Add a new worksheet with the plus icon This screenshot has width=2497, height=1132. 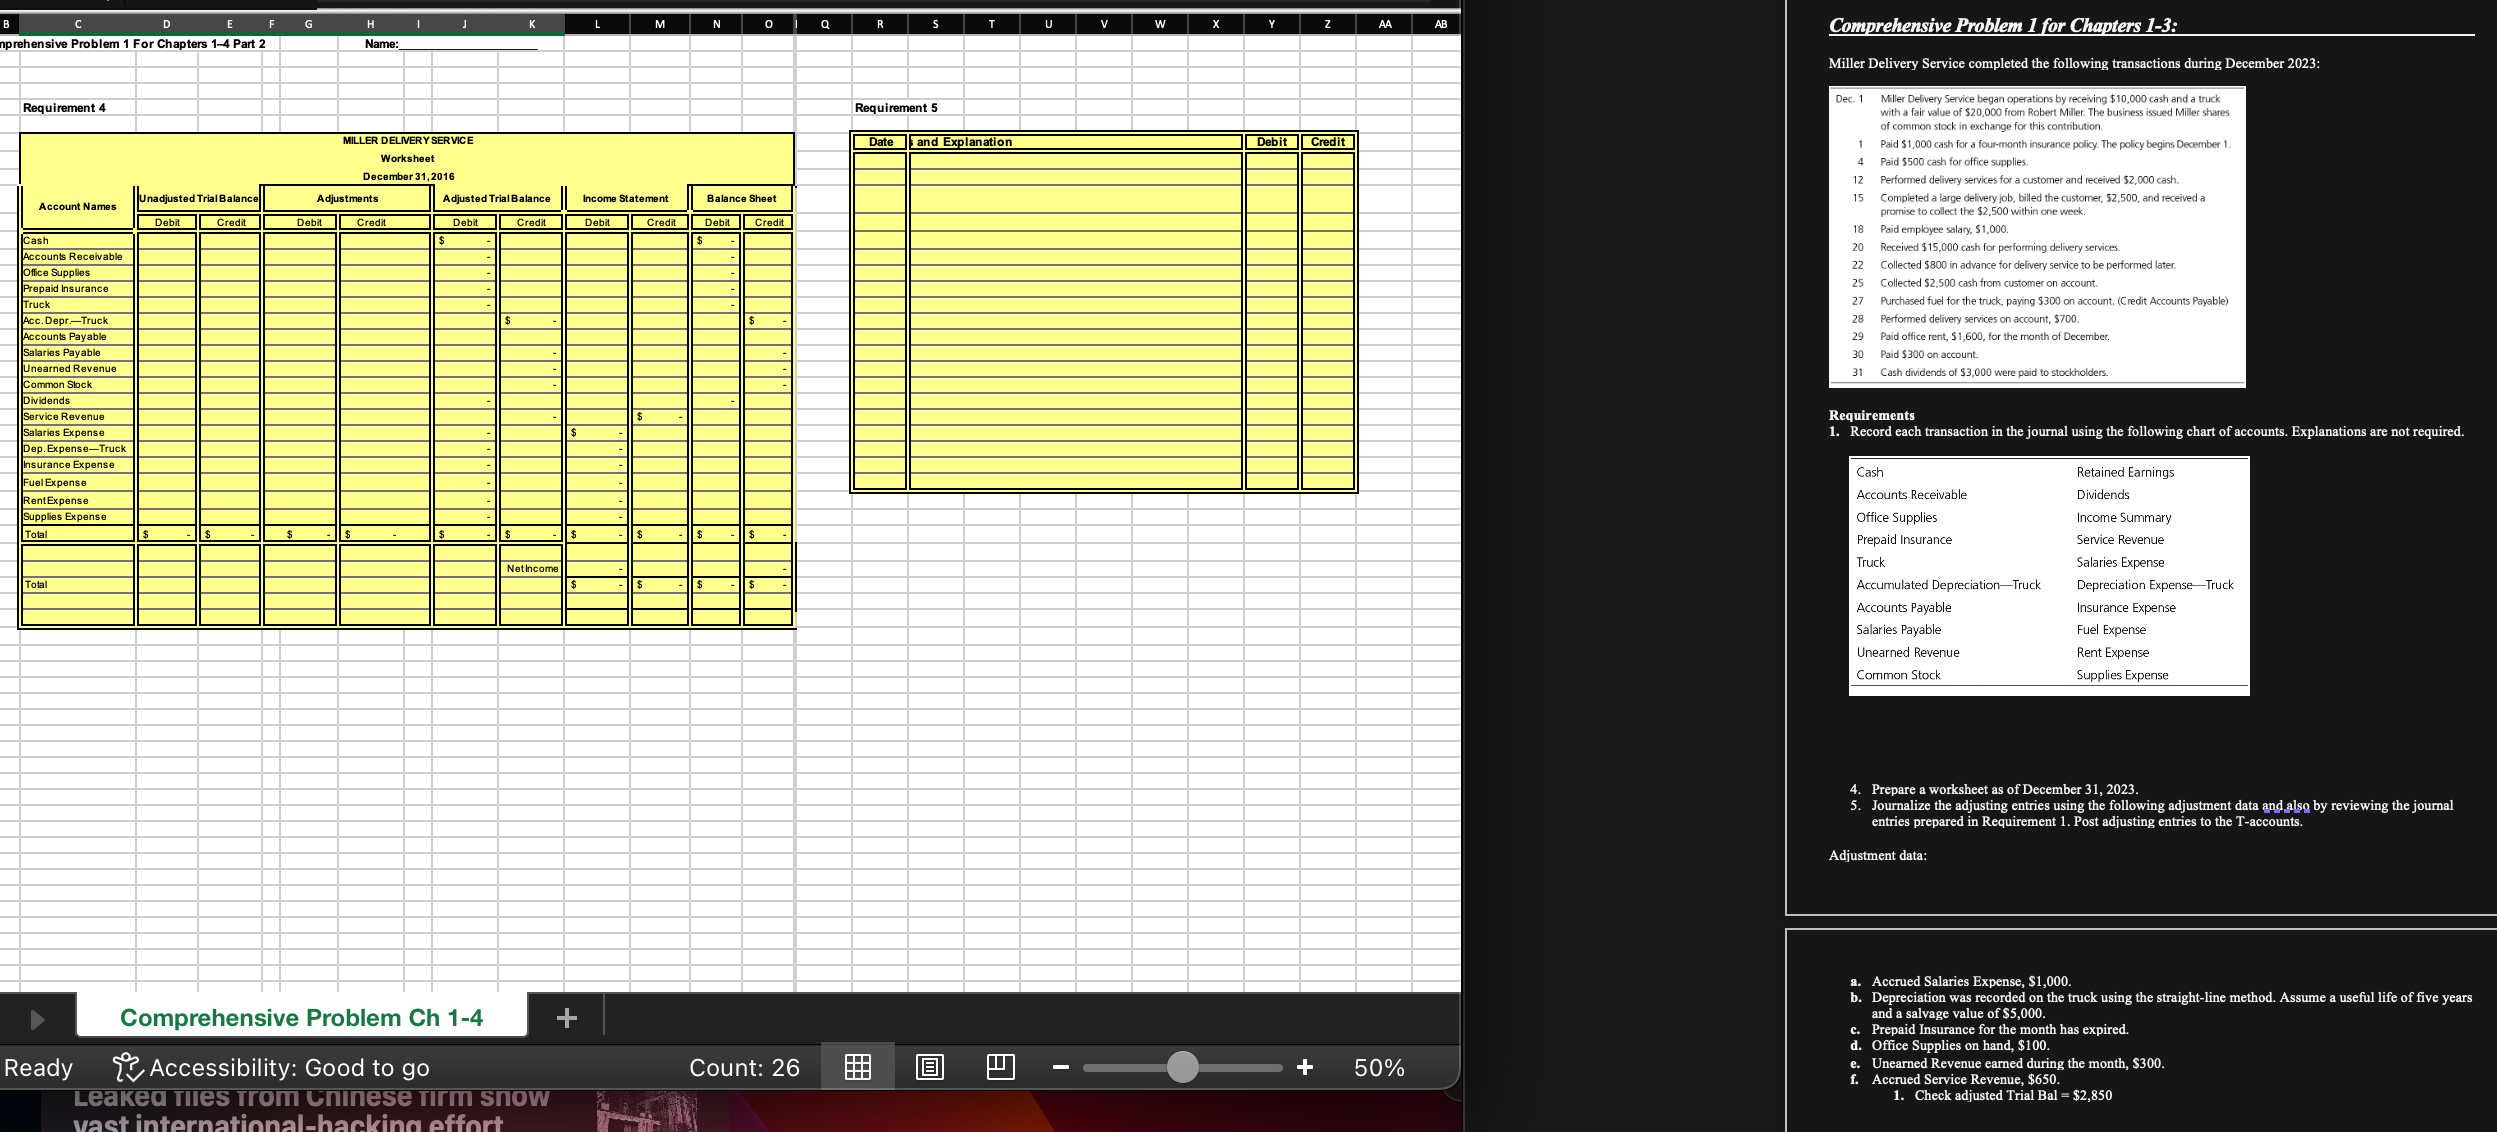coord(567,1017)
